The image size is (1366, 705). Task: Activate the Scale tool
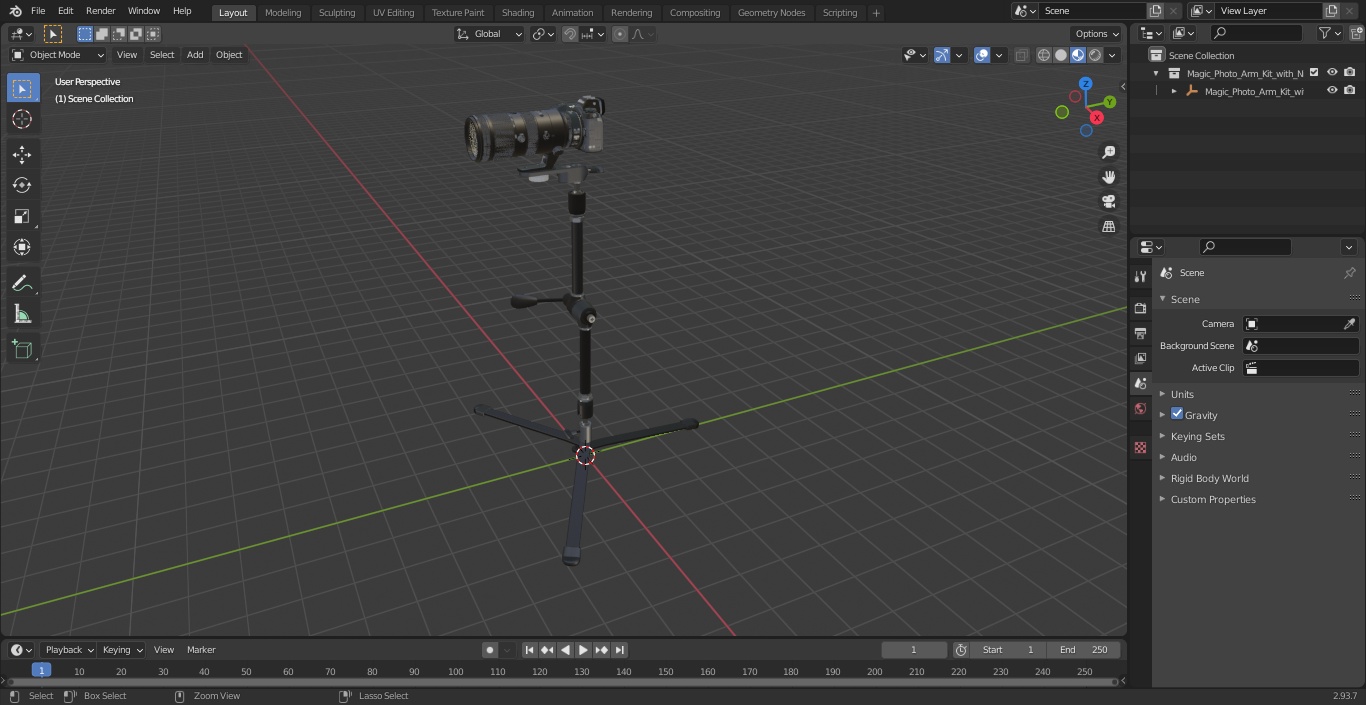pyautogui.click(x=22, y=216)
